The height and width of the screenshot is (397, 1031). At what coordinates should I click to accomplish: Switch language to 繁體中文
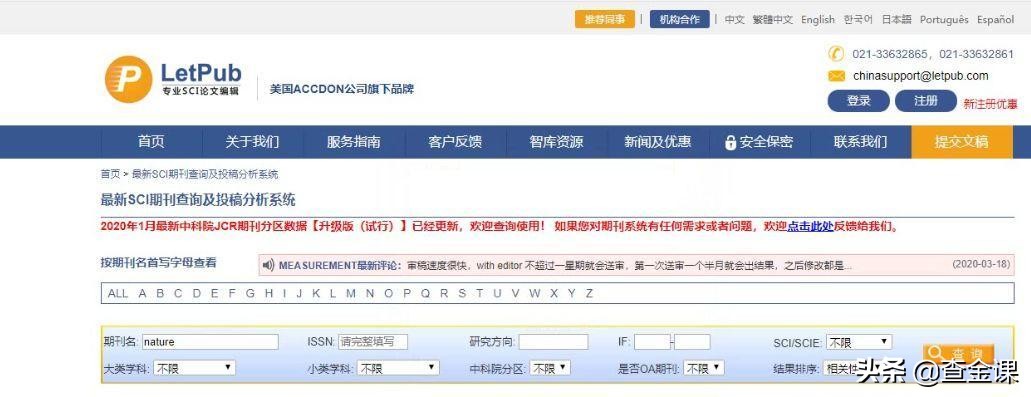click(773, 20)
